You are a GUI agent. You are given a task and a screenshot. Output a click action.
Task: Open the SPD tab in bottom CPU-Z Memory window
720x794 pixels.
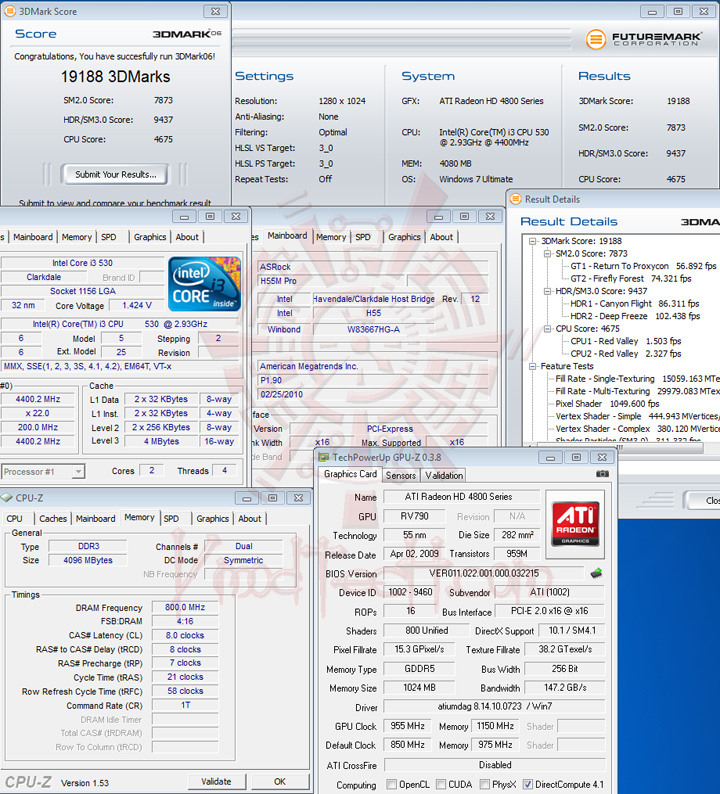click(172, 519)
